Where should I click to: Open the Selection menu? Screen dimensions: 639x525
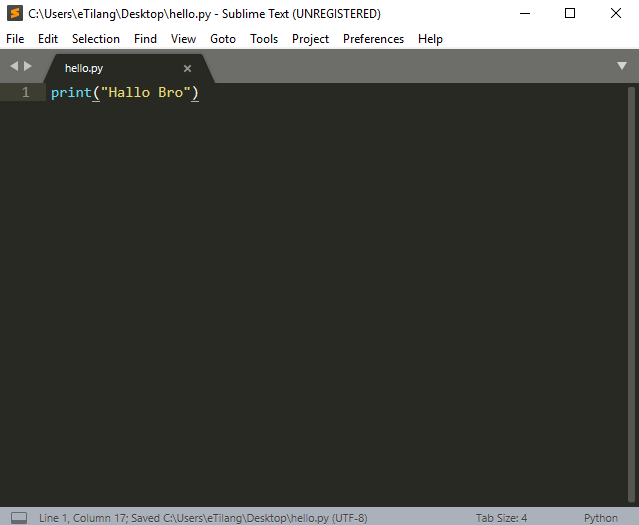[x=96, y=39]
